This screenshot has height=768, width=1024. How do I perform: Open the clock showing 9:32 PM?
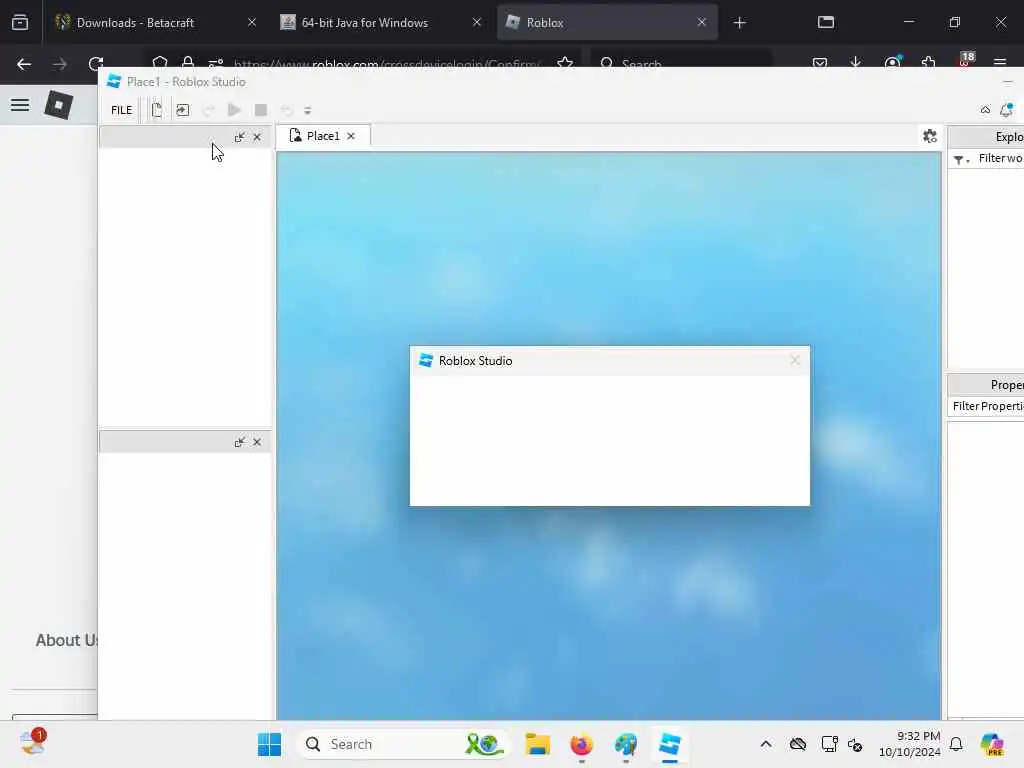pyautogui.click(x=910, y=744)
